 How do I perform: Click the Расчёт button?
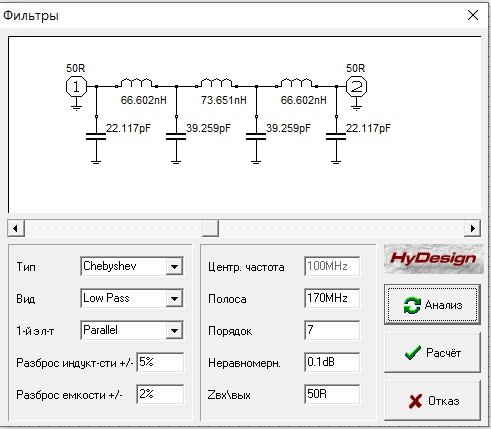[x=432, y=353]
